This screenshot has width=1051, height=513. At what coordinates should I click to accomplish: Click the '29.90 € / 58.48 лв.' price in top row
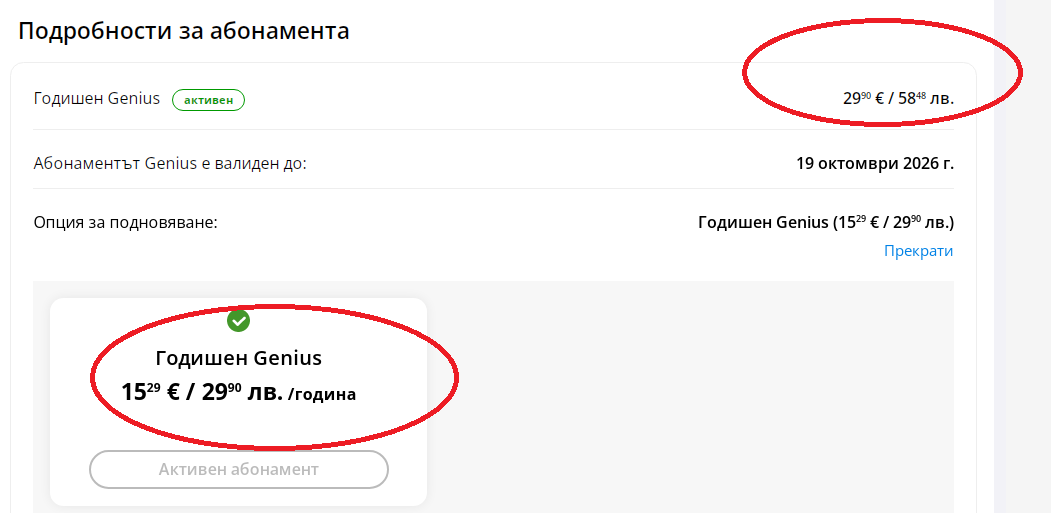(898, 99)
